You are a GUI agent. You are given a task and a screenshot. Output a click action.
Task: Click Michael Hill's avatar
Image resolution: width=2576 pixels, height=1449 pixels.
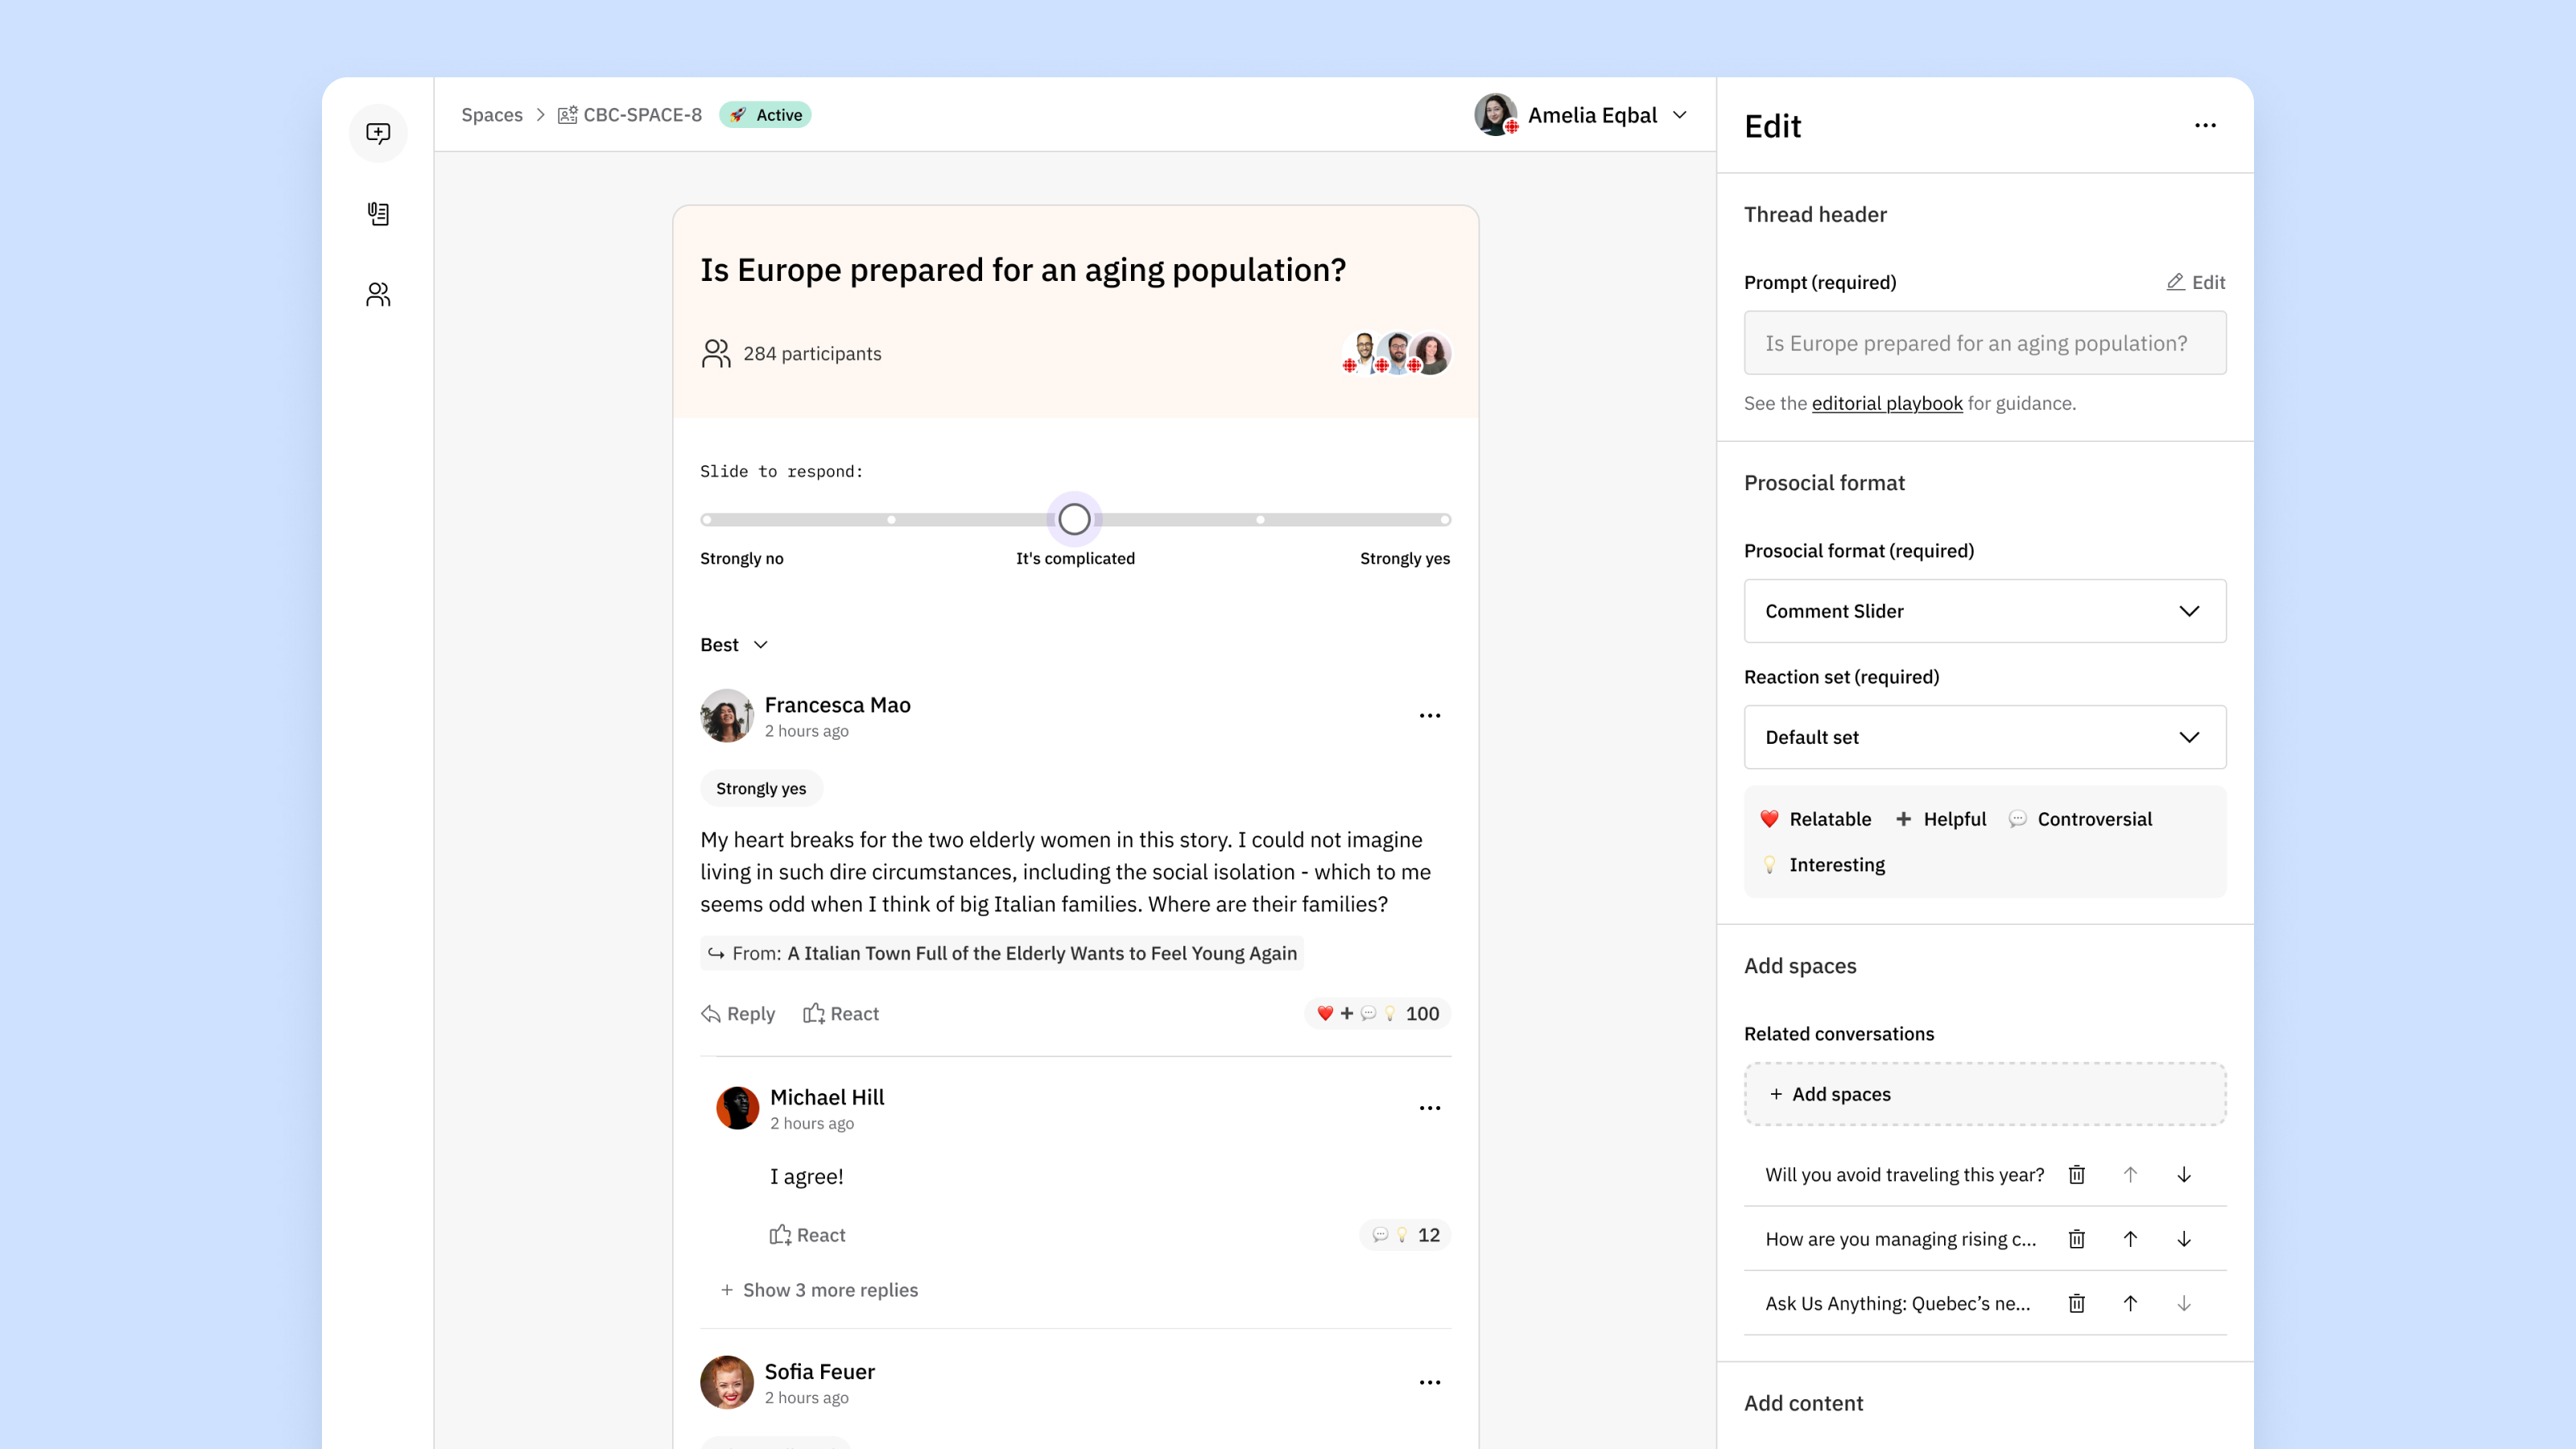738,1108
